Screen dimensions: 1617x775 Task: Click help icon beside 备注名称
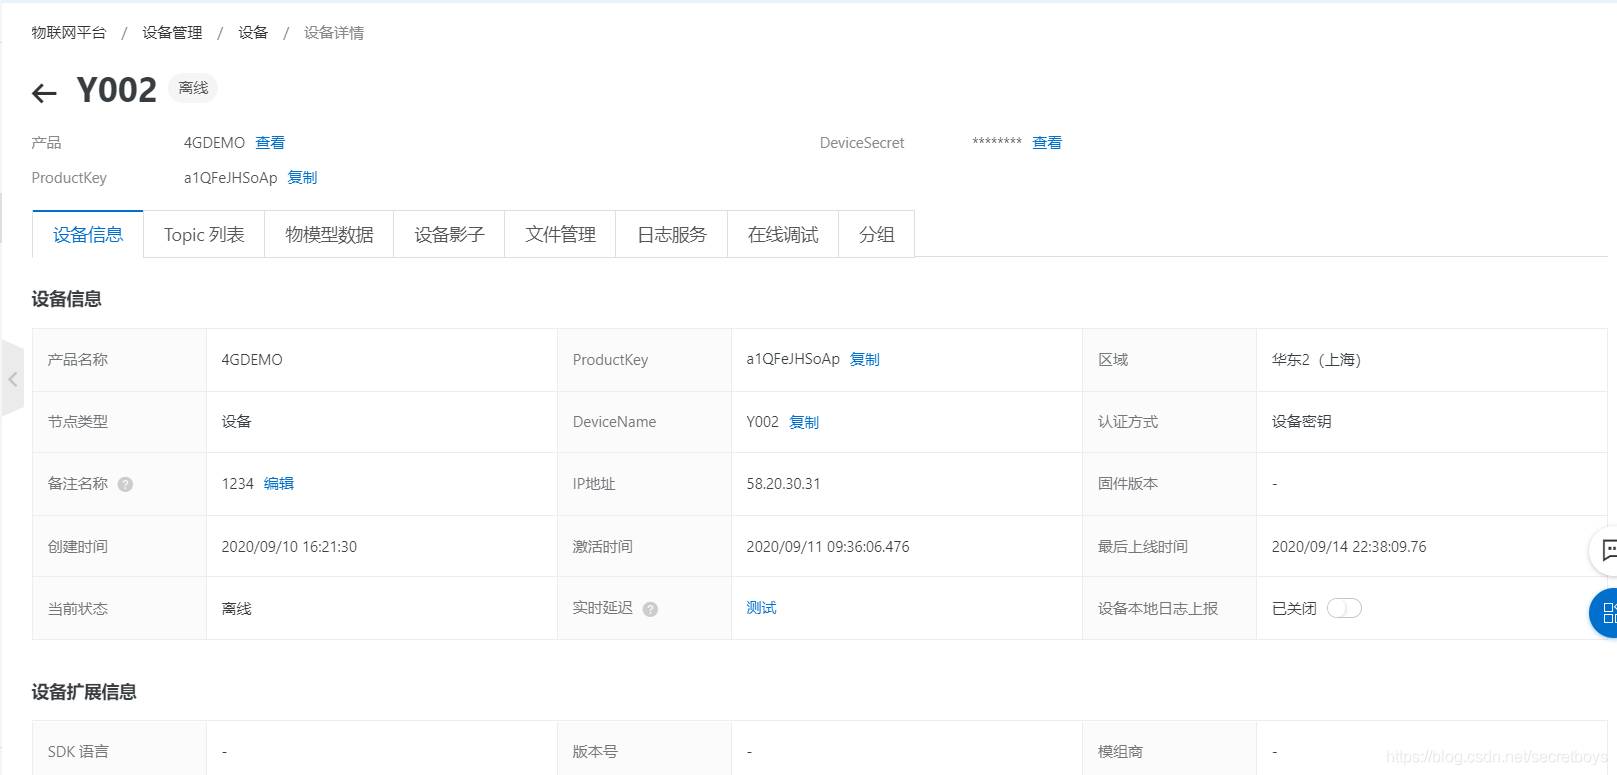click(125, 485)
